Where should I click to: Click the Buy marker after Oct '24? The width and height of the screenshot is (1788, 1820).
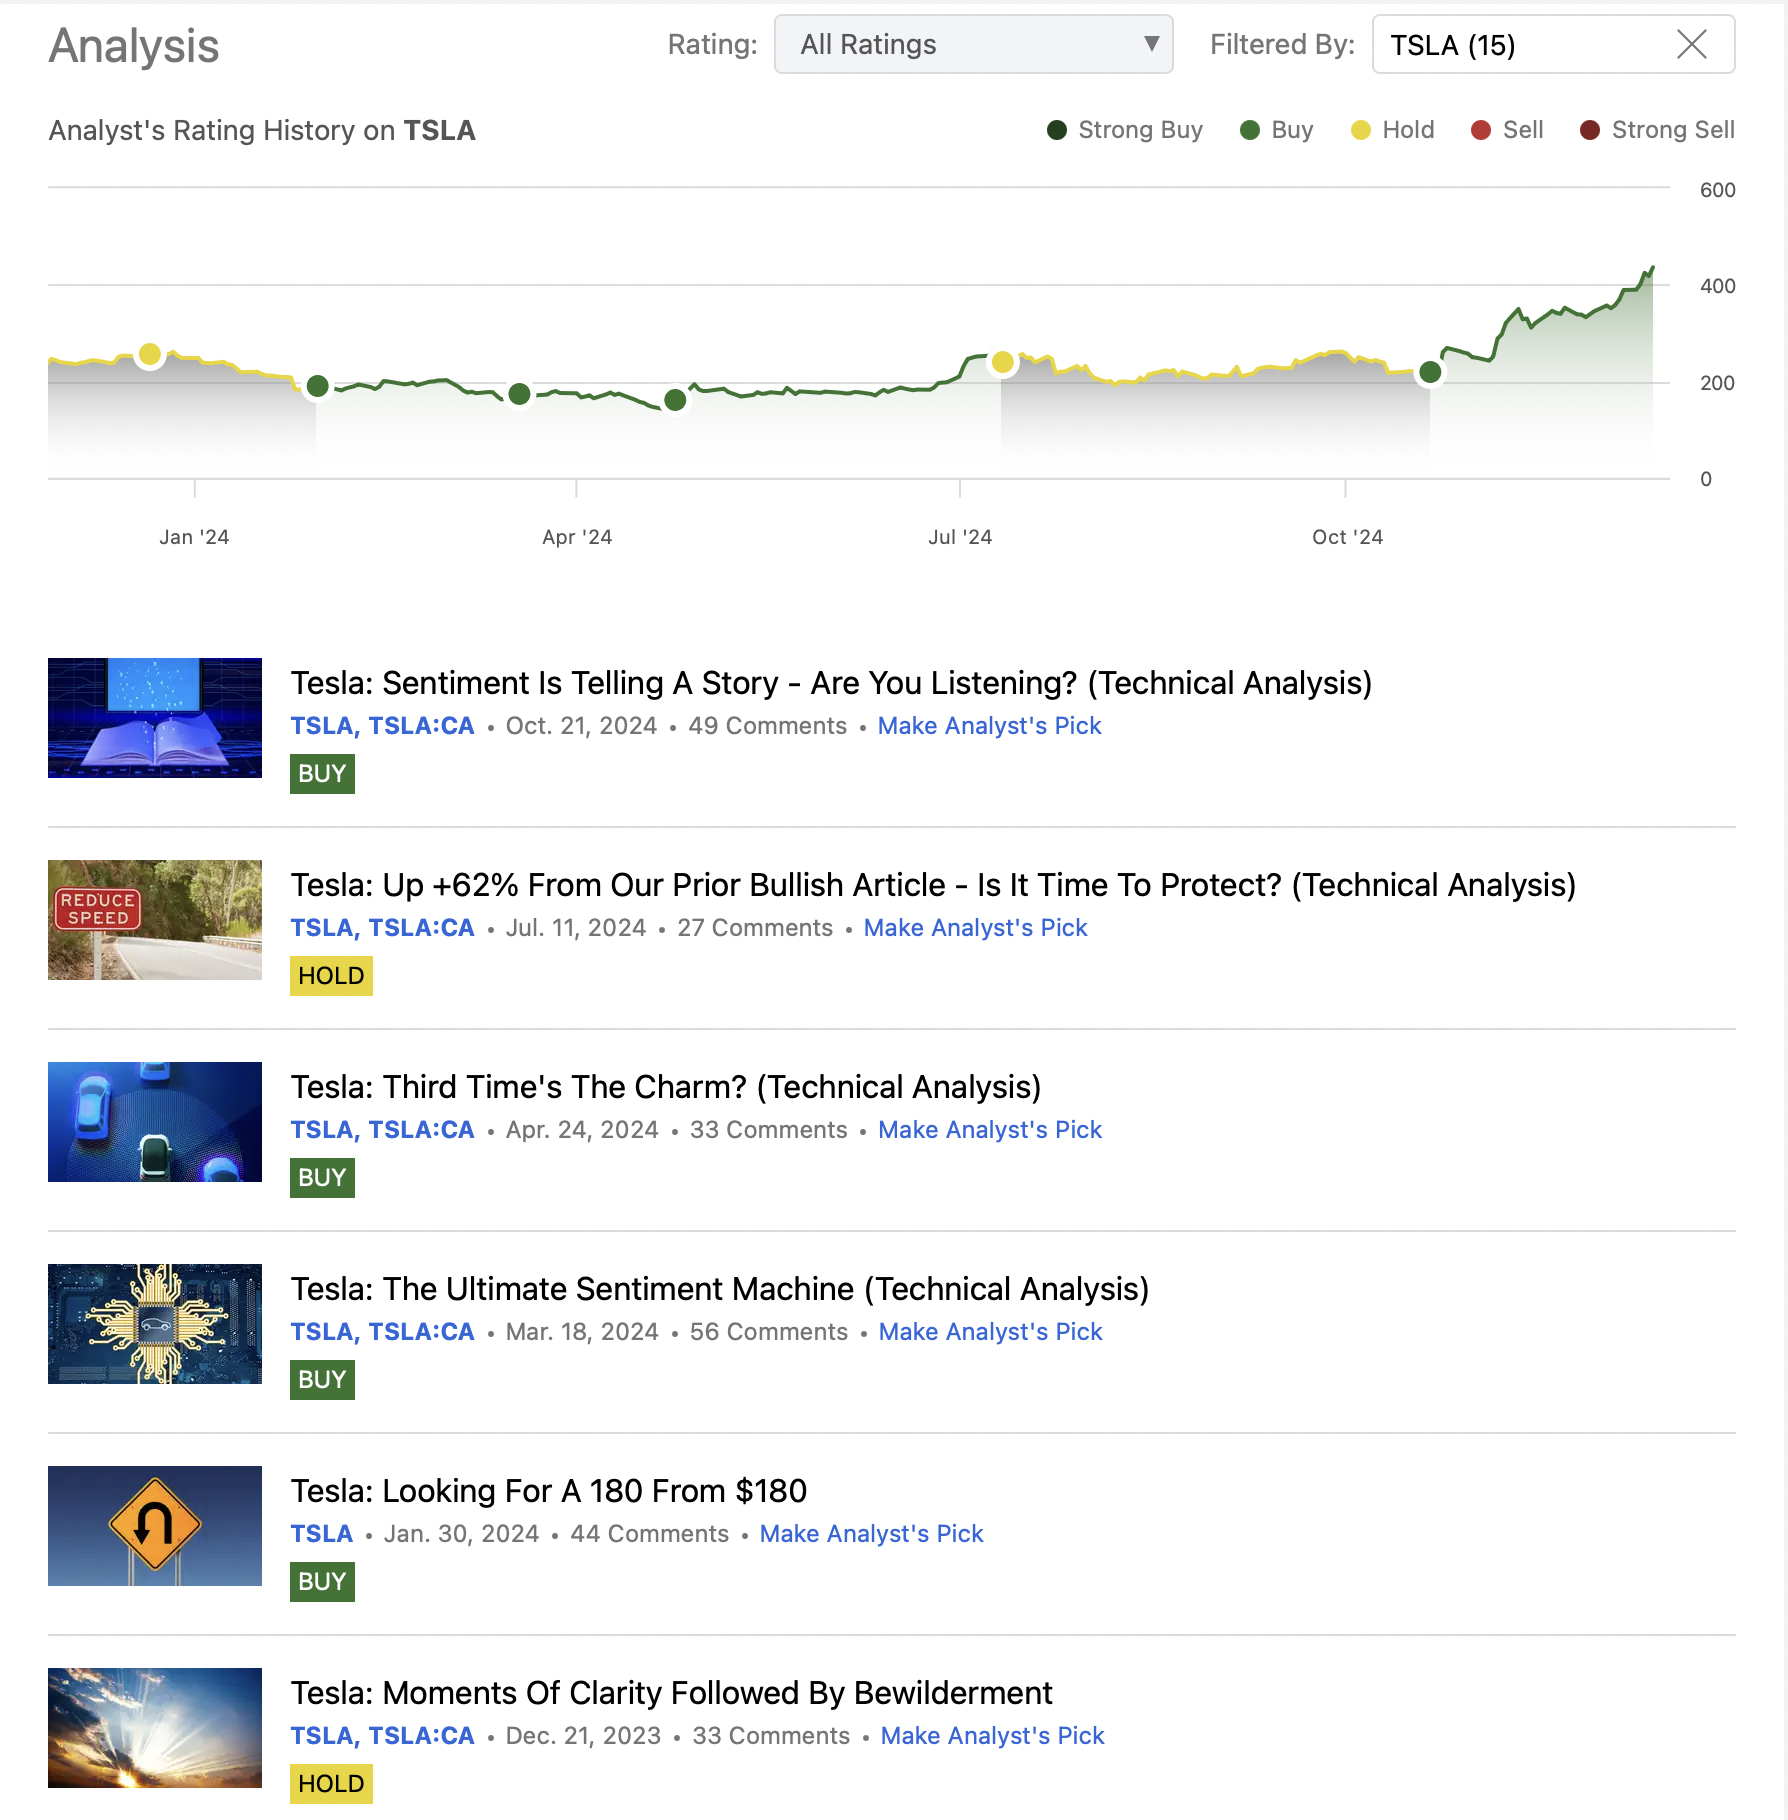1430,372
